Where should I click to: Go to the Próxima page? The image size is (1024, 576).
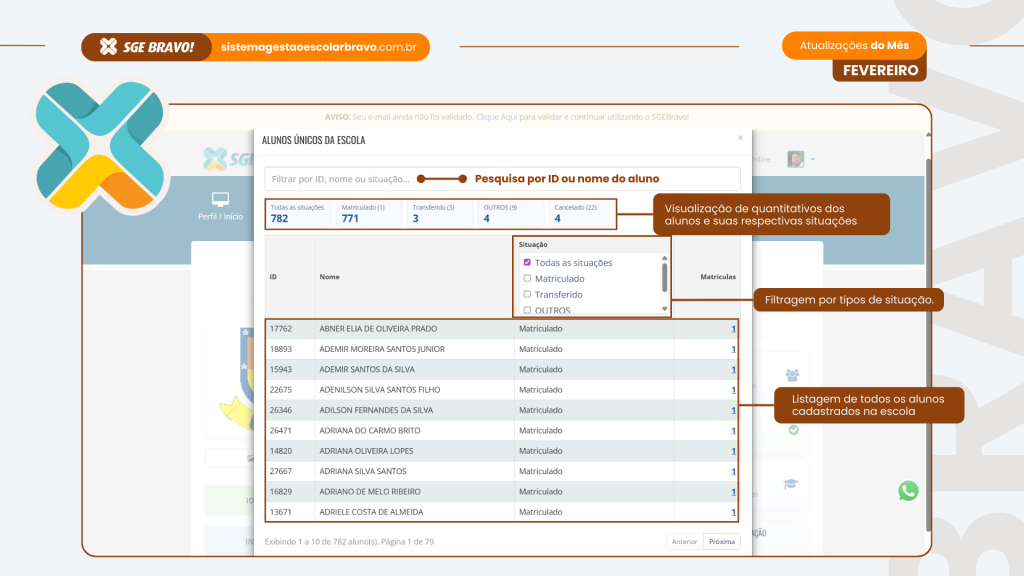pyautogui.click(x=722, y=541)
